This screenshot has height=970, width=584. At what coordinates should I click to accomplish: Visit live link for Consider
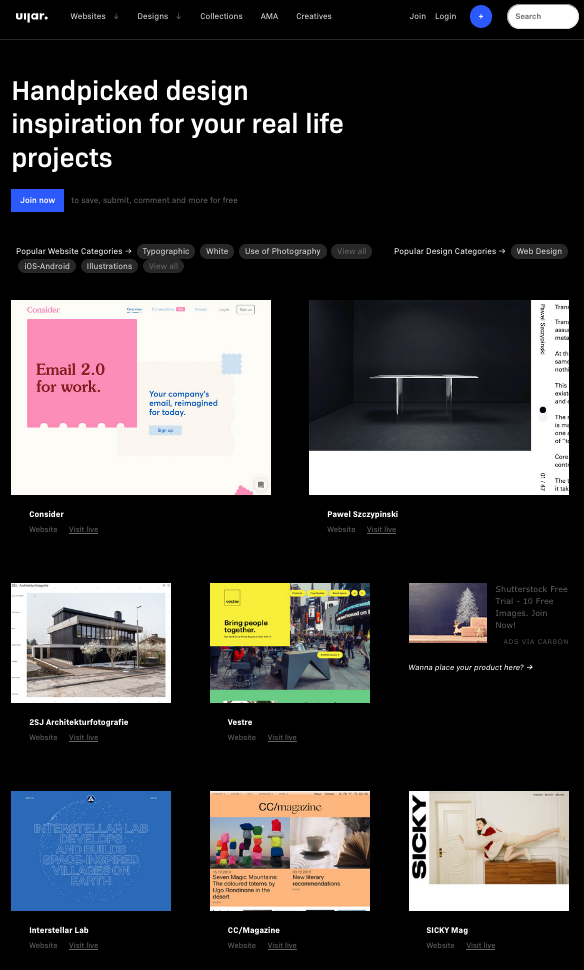(x=84, y=530)
